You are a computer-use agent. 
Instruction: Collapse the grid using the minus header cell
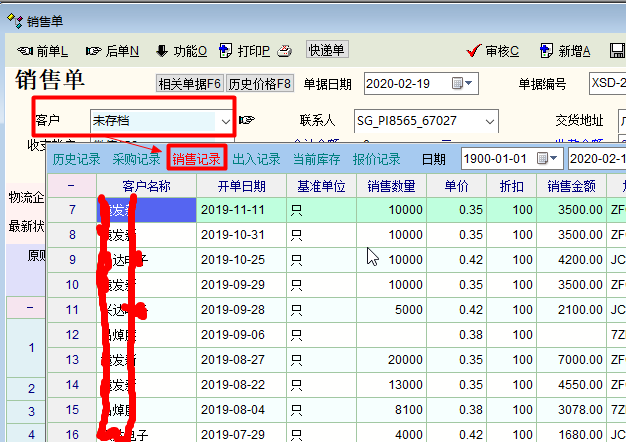(71, 185)
